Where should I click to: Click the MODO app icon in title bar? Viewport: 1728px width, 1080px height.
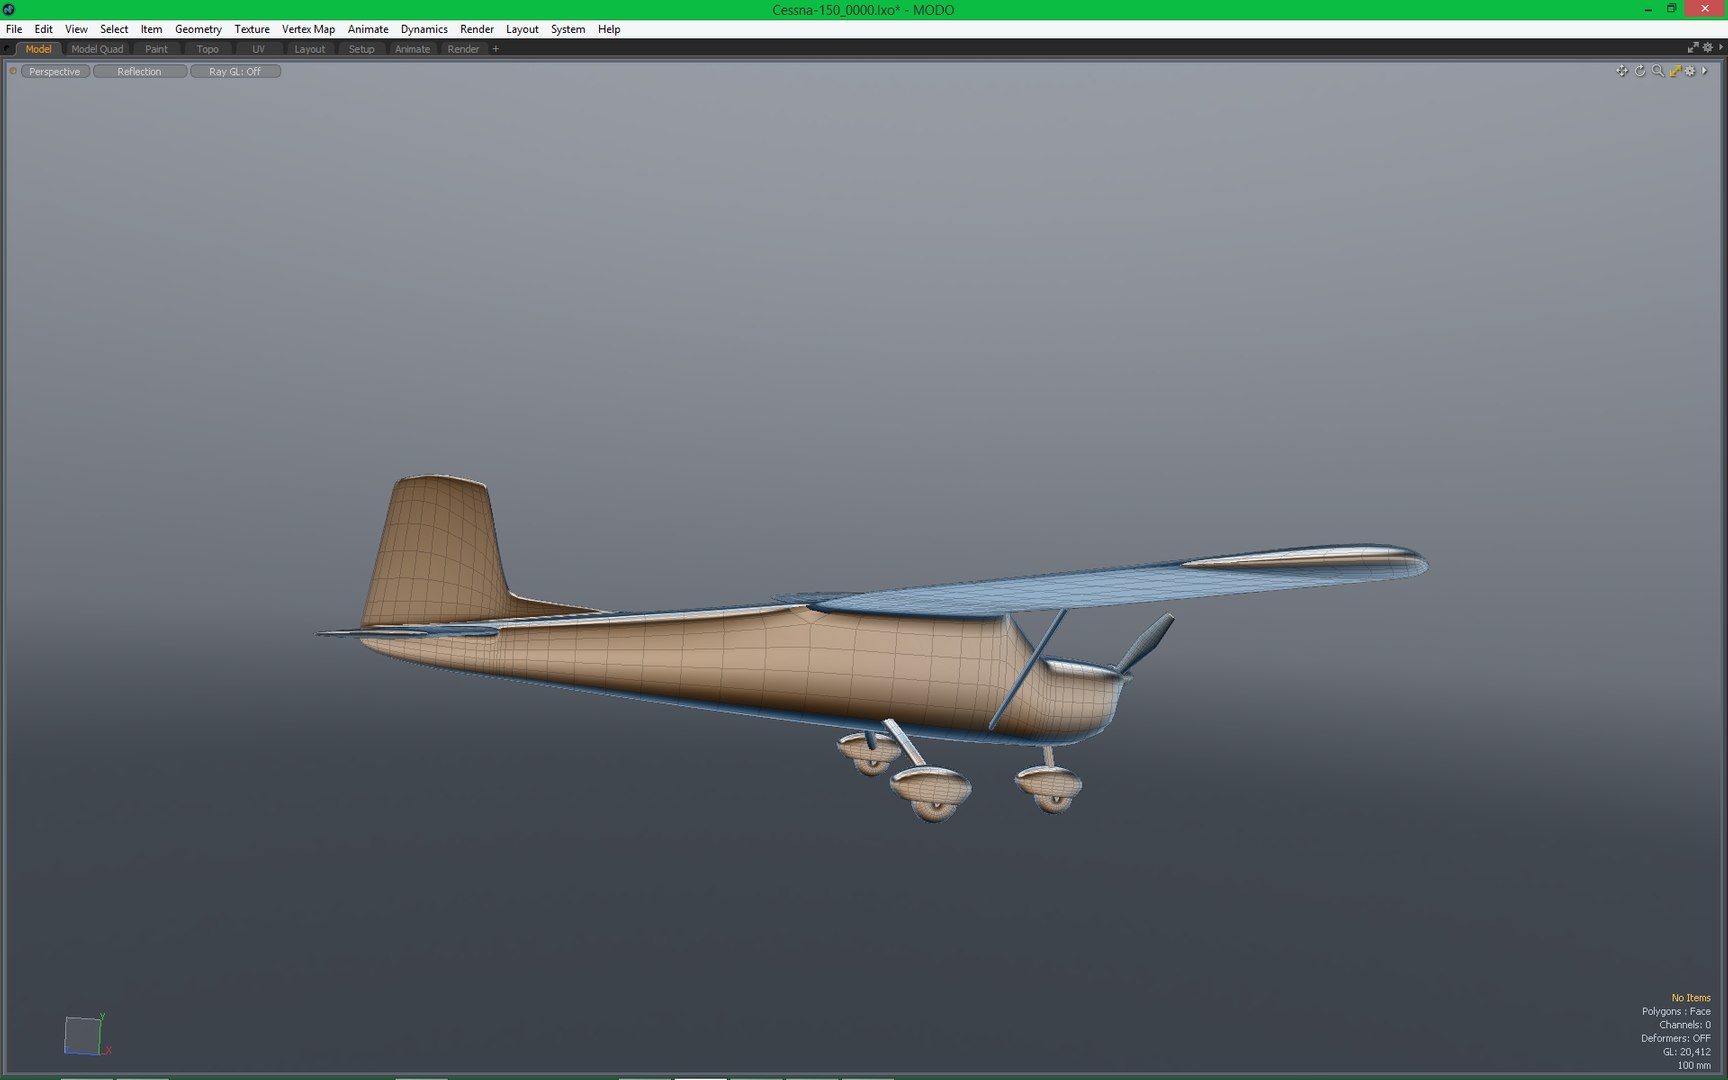pyautogui.click(x=9, y=9)
